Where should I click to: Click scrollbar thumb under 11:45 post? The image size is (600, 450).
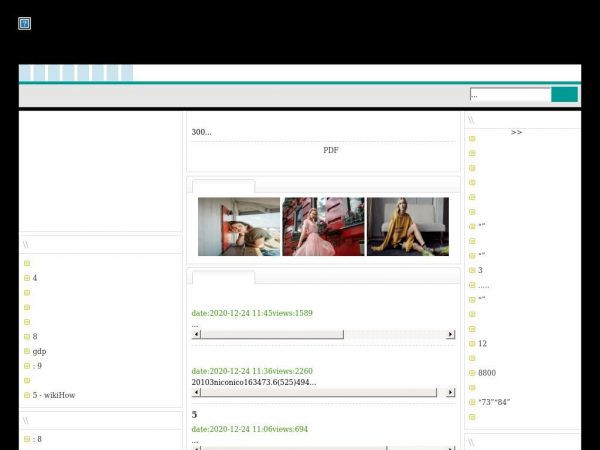point(272,334)
